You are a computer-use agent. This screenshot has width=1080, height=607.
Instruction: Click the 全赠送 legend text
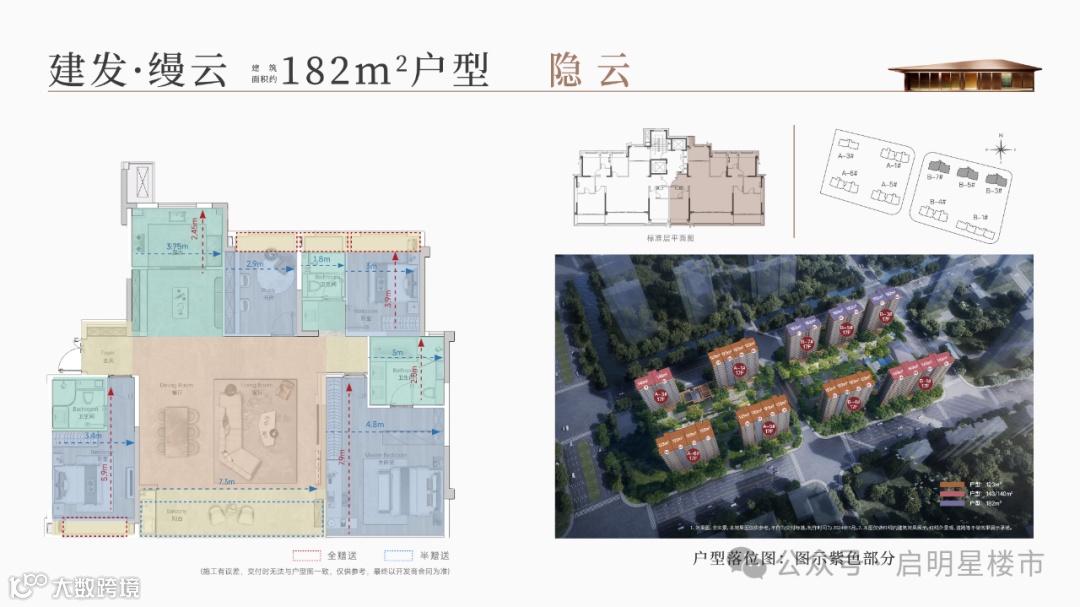click(x=342, y=555)
